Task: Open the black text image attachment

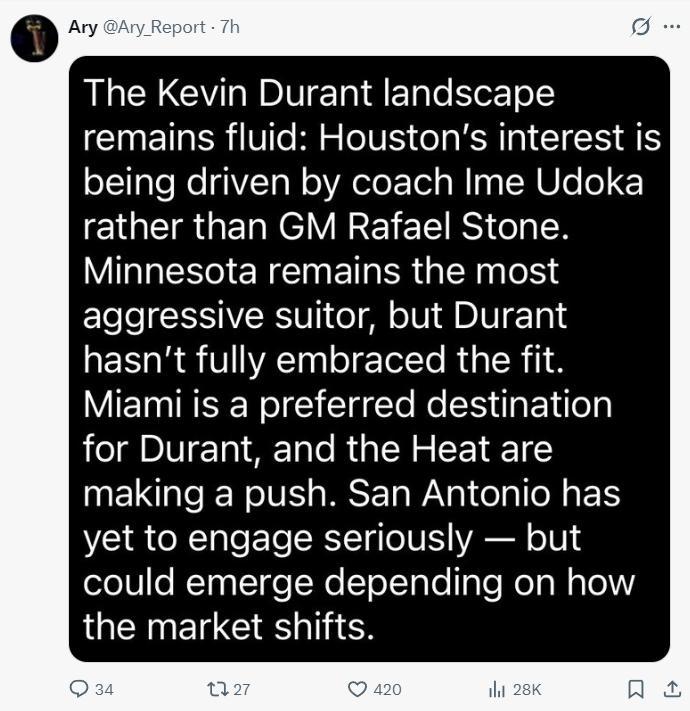Action: tap(368, 358)
